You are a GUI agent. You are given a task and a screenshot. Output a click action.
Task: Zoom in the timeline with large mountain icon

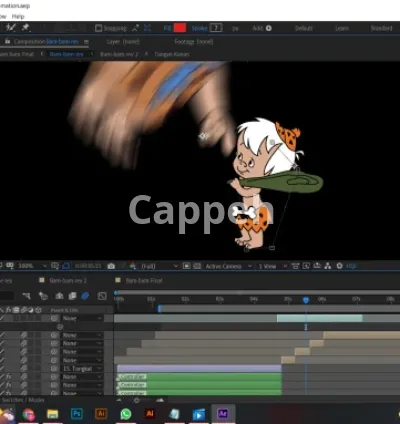[x=160, y=400]
